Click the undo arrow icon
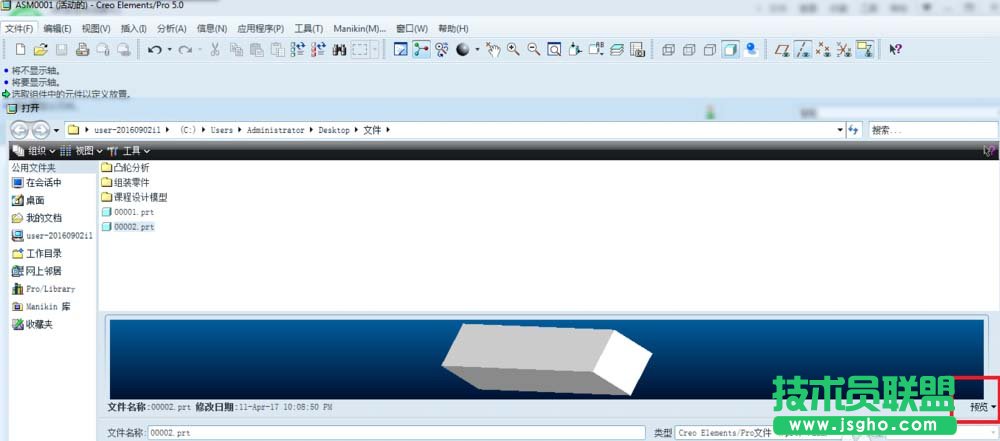 154,49
